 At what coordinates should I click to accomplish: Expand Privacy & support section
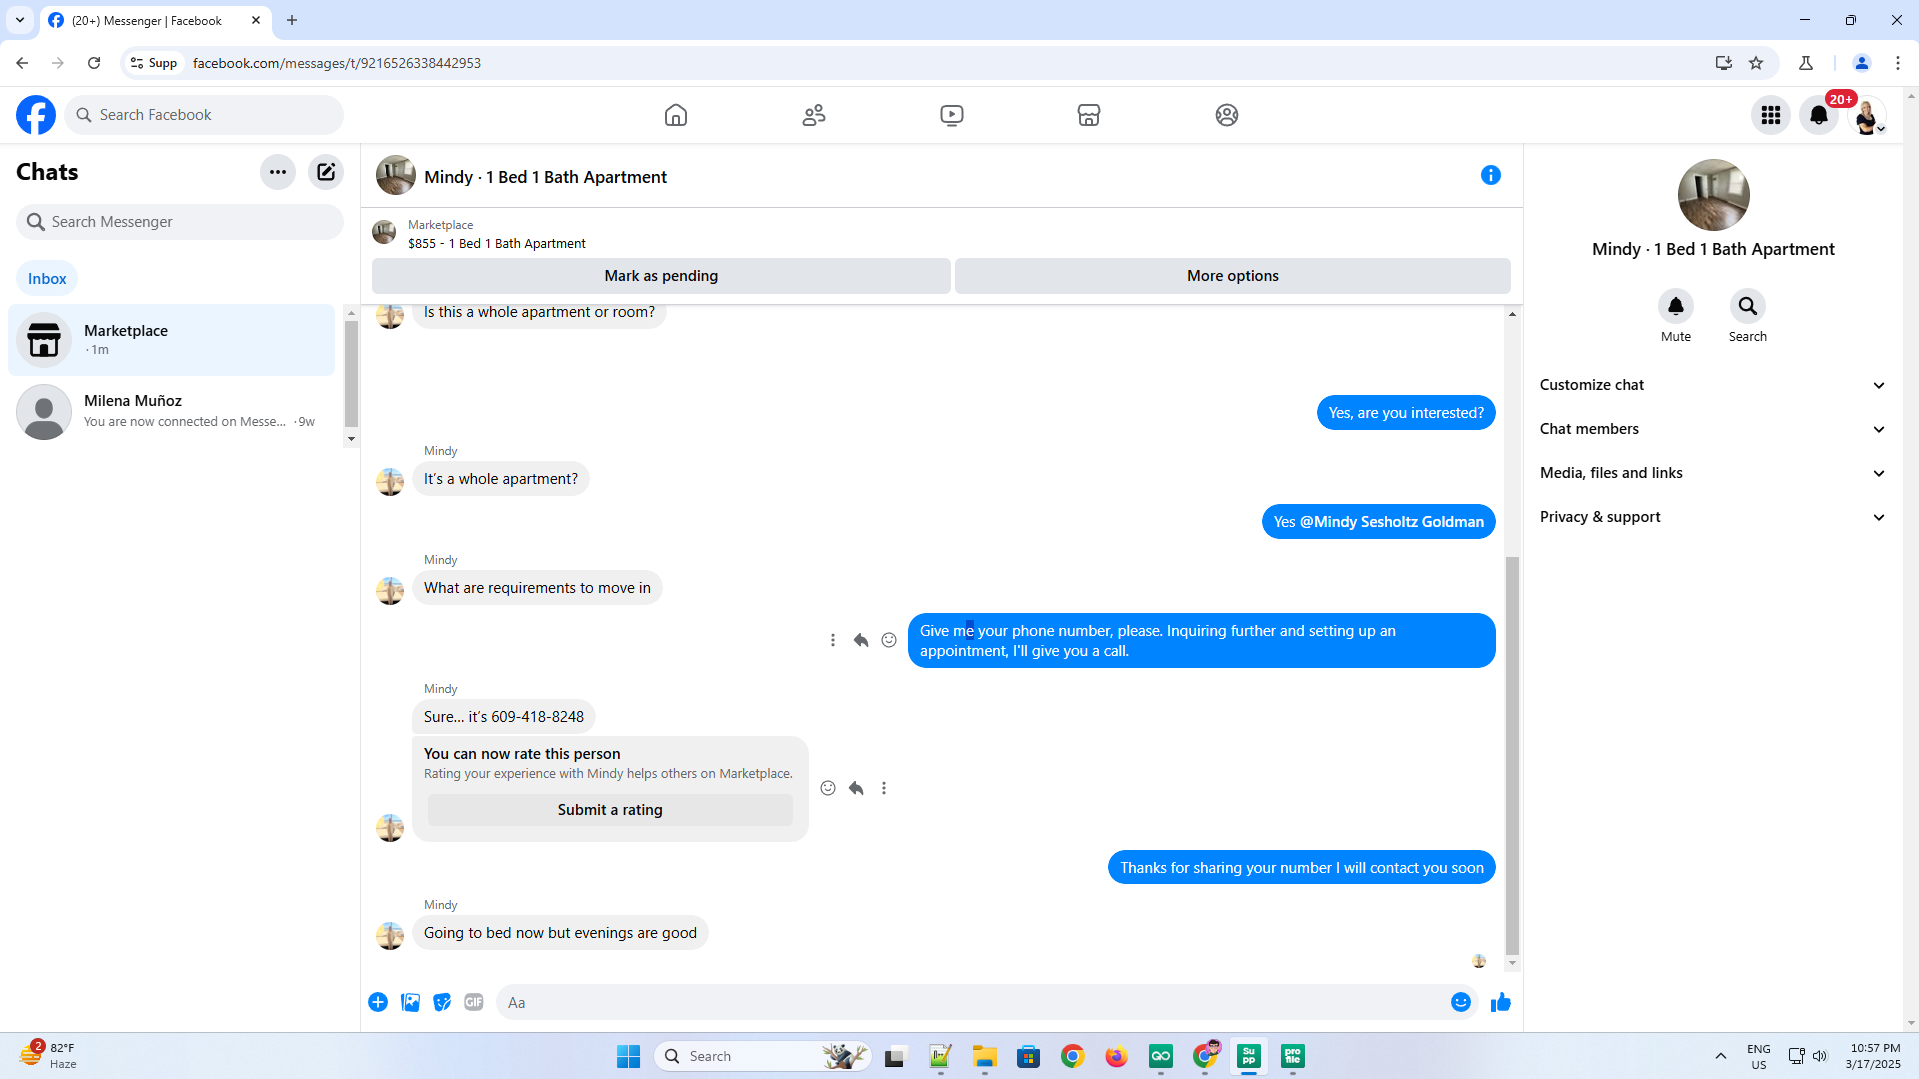(1712, 517)
